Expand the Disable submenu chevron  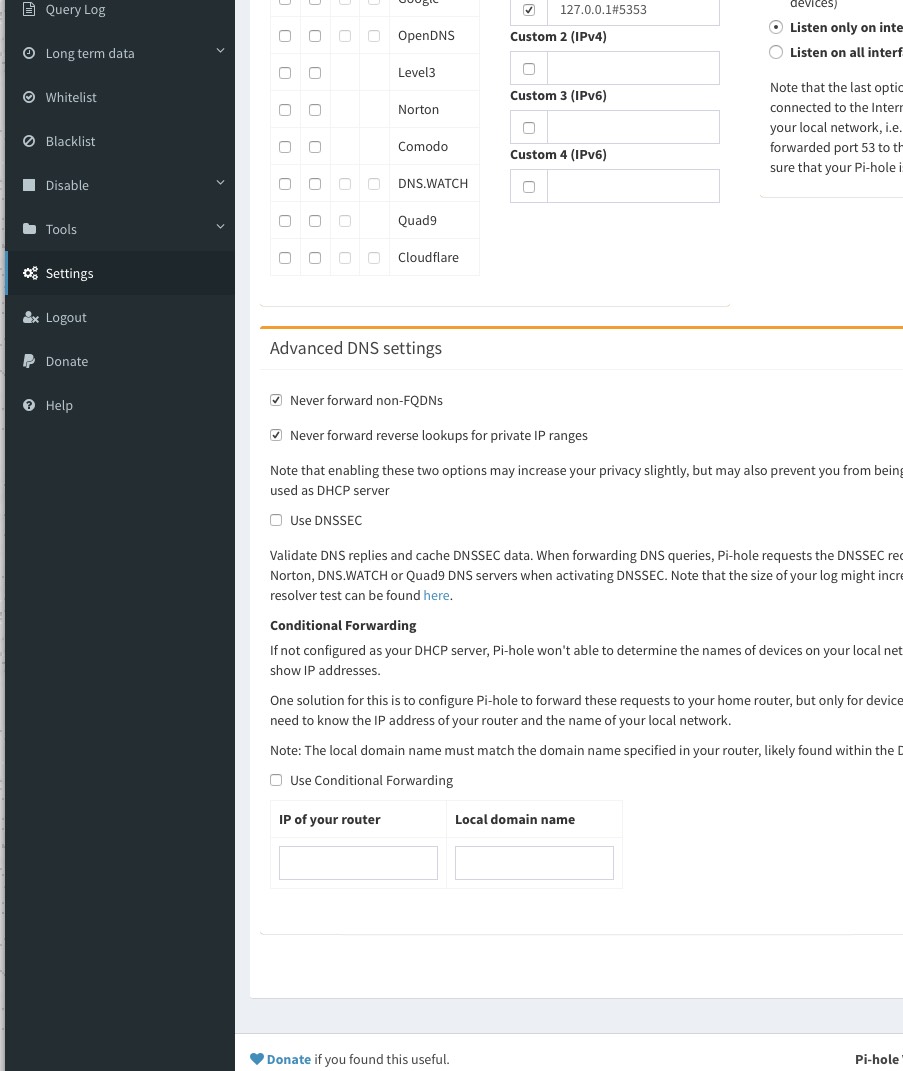point(220,182)
